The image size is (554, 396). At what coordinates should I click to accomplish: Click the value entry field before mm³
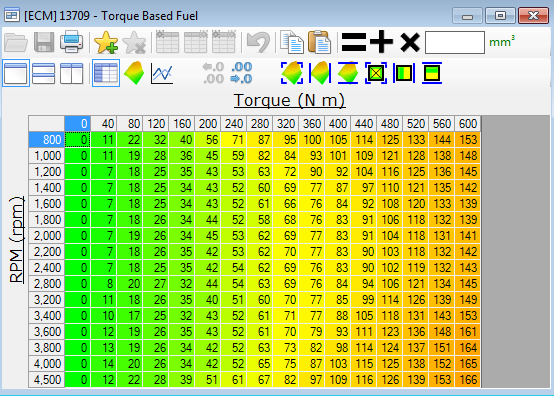[x=455, y=42]
